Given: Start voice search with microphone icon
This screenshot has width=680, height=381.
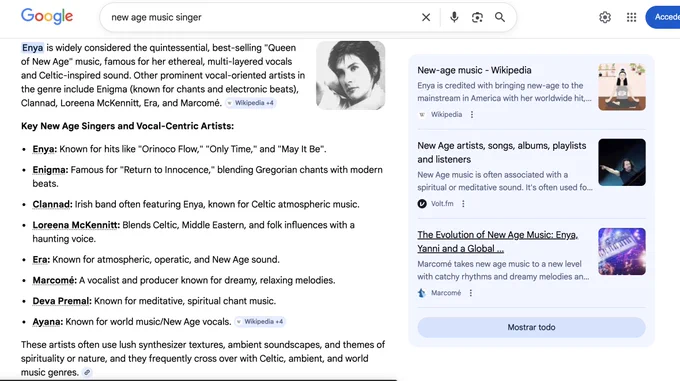Looking at the screenshot, I should 454,17.
